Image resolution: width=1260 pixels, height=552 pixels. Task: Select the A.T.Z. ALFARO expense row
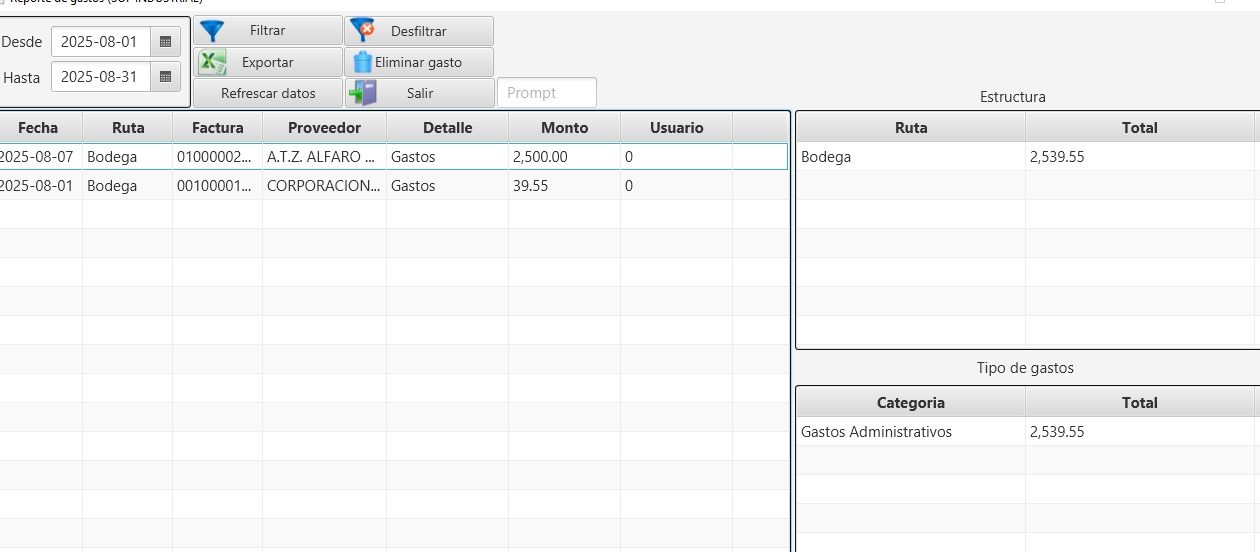[x=320, y=157]
